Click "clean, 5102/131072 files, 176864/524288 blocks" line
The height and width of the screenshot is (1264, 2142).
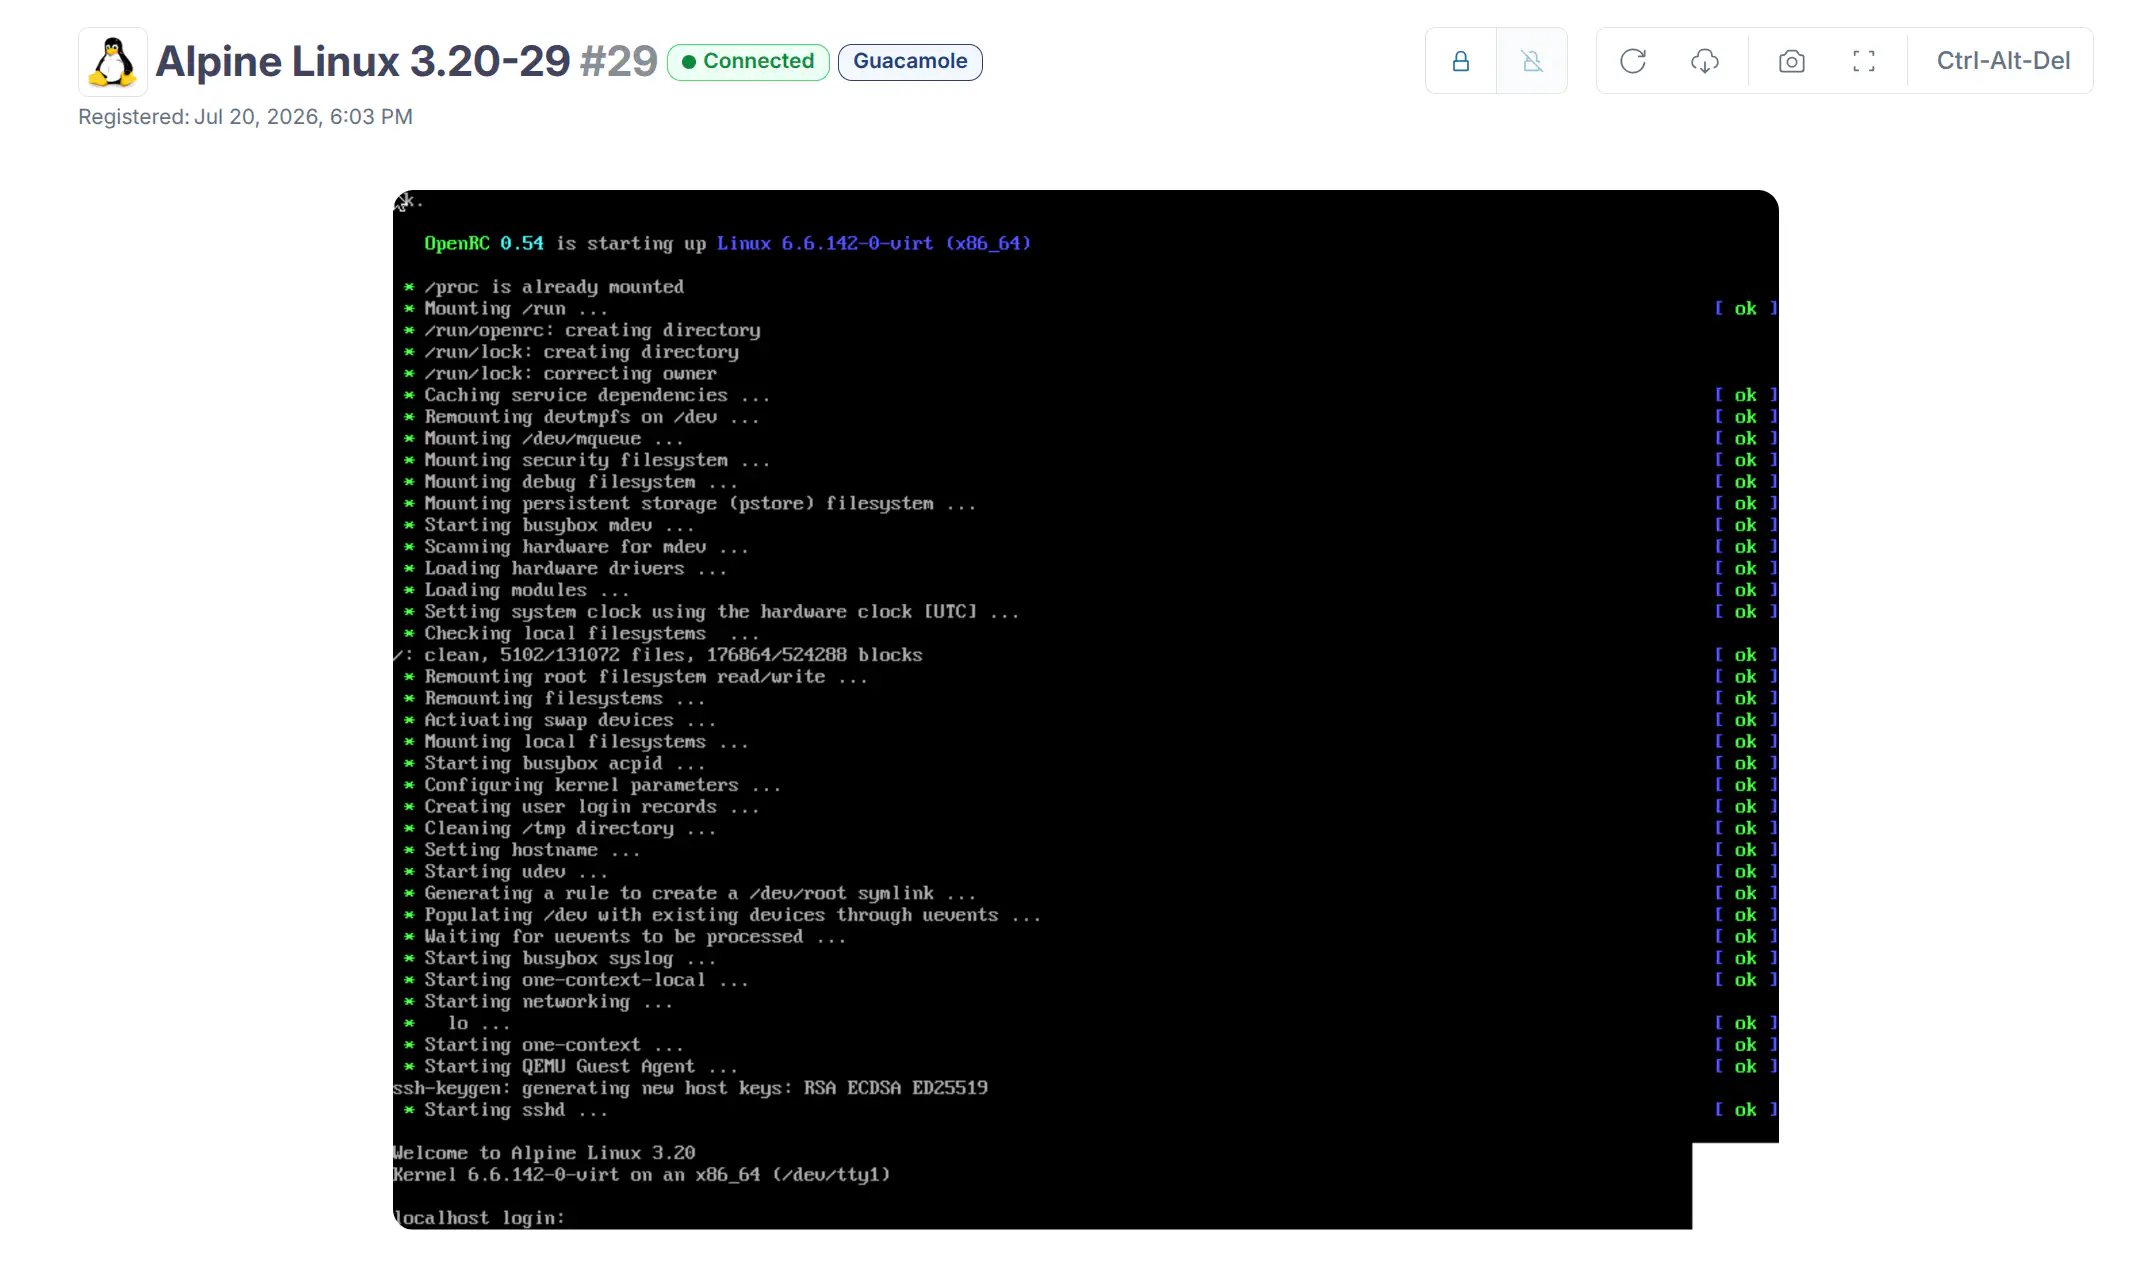tap(673, 655)
